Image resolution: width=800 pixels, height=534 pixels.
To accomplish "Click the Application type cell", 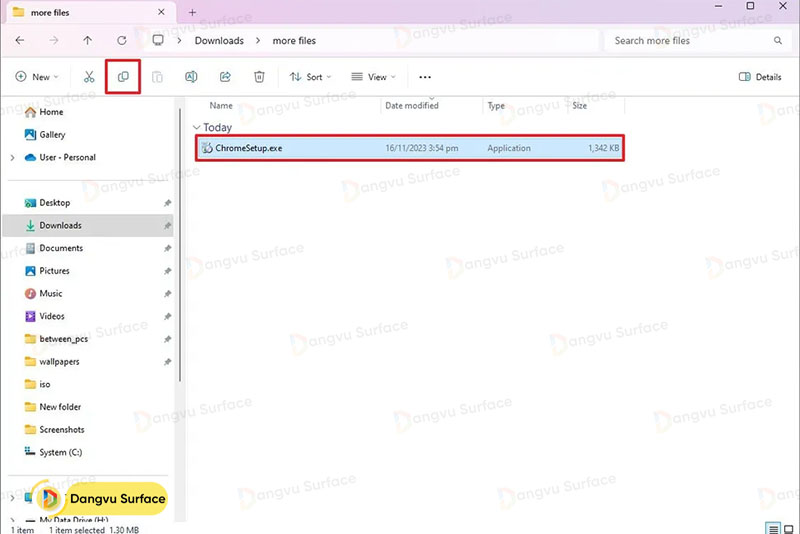I will pyautogui.click(x=509, y=148).
